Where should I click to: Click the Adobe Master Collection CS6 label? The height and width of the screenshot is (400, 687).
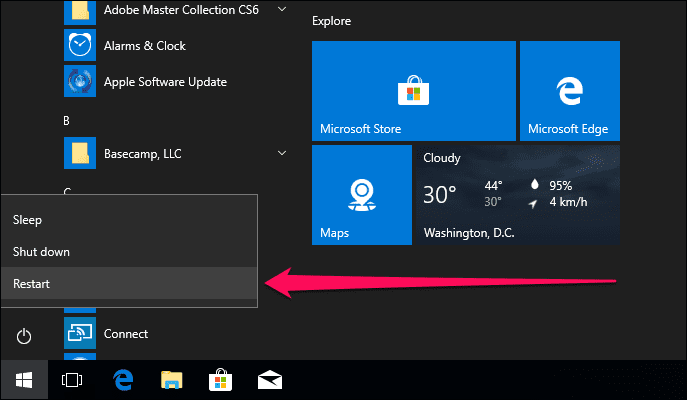point(181,10)
